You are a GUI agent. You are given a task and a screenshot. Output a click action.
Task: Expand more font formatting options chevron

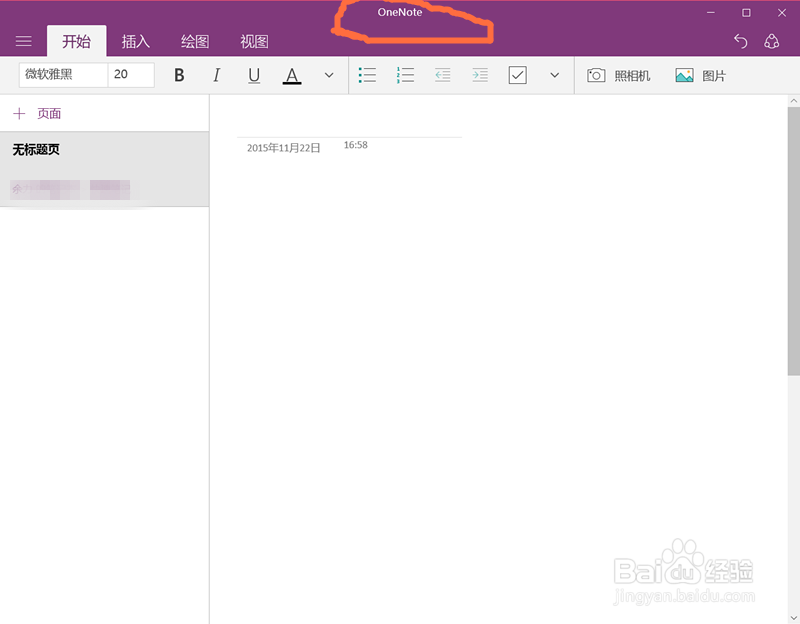tap(329, 76)
